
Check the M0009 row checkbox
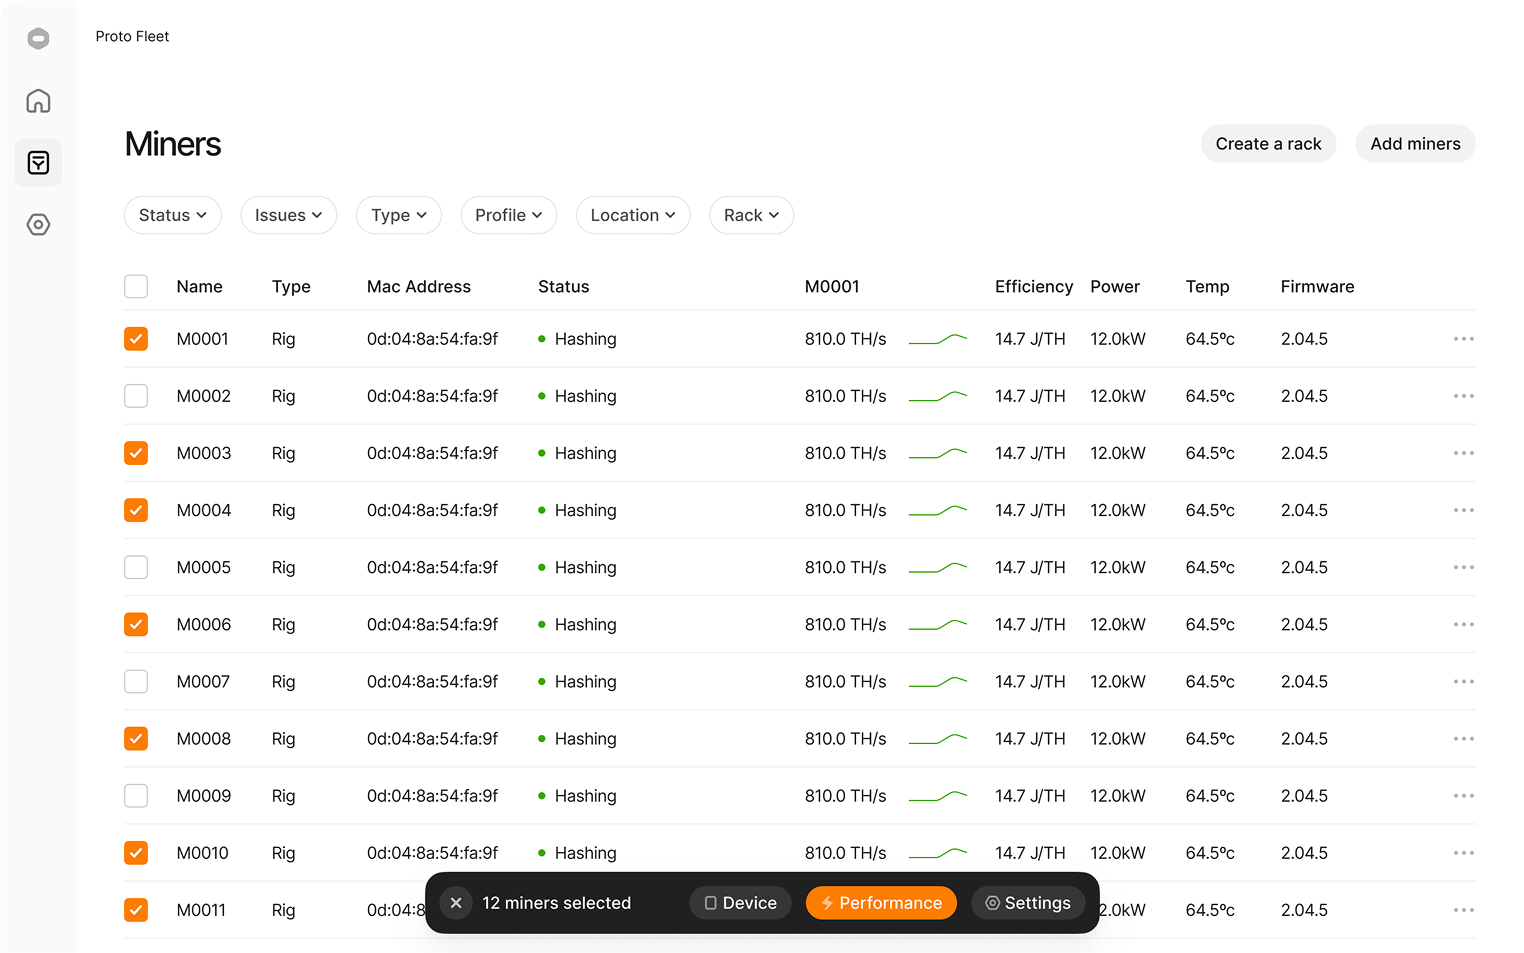coord(136,796)
